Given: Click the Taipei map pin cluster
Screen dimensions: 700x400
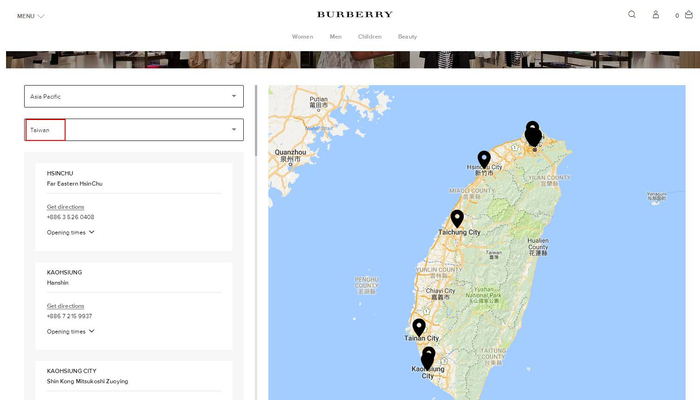Looking at the screenshot, I should click(533, 133).
